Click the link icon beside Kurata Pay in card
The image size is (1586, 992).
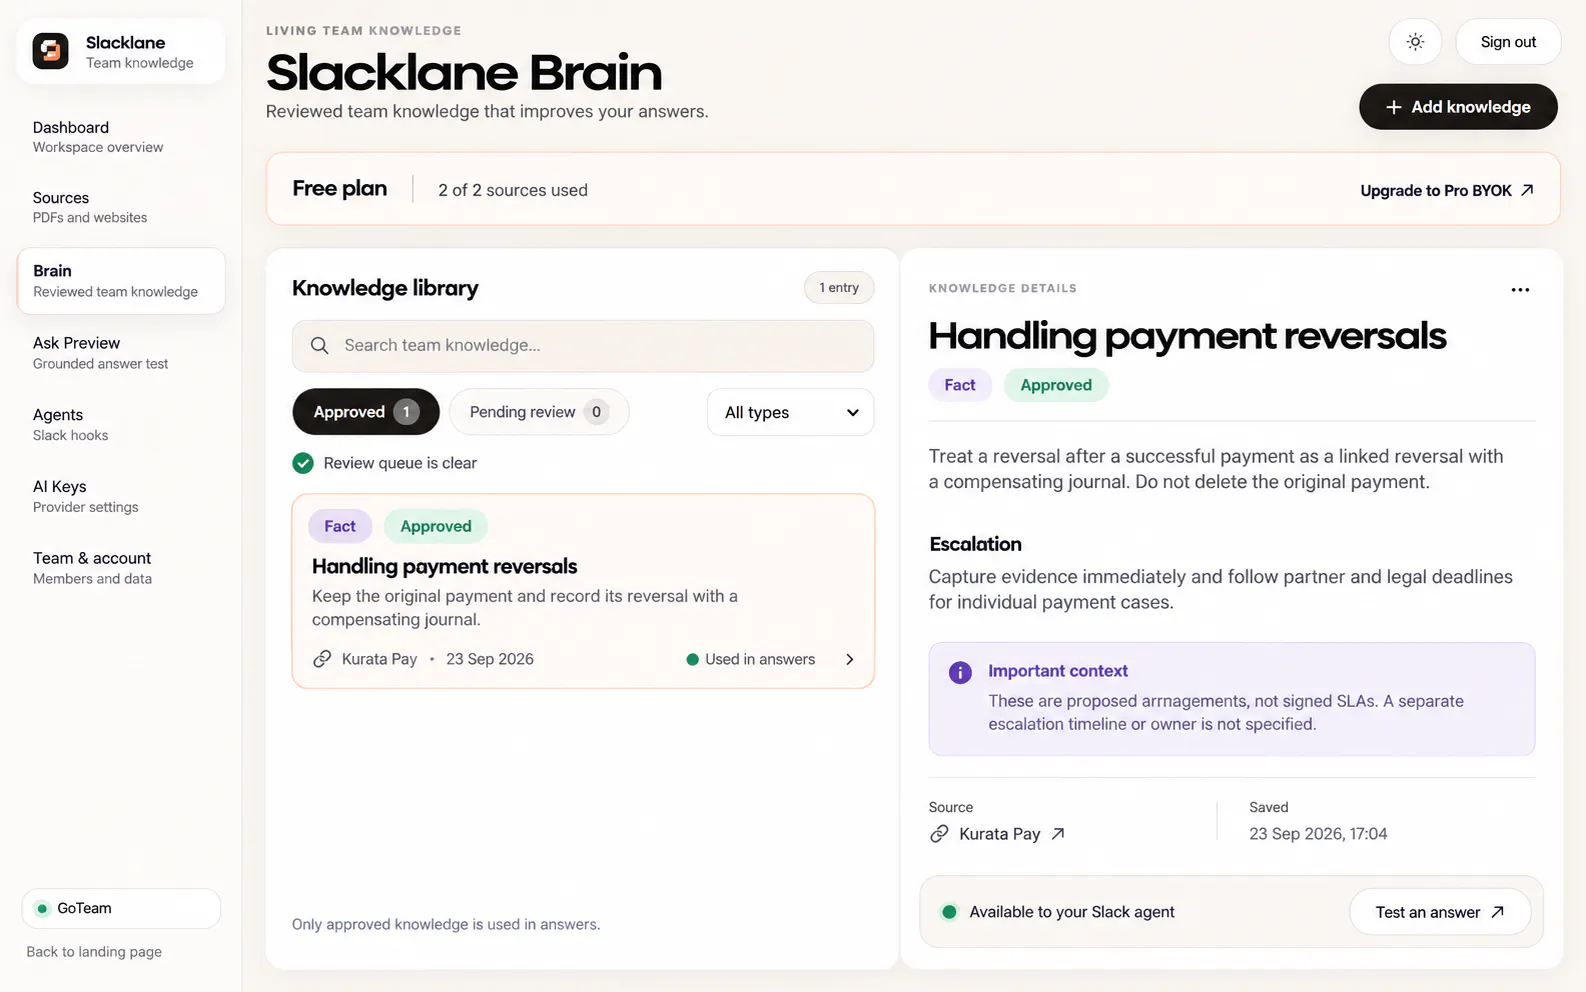coord(322,659)
